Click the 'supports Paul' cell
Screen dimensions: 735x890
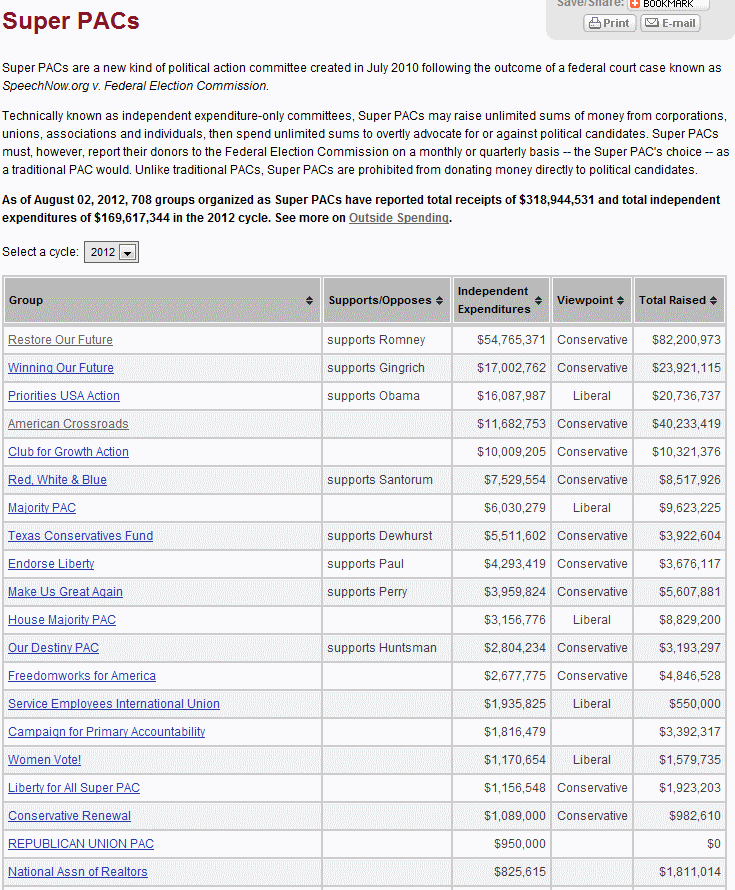387,564
